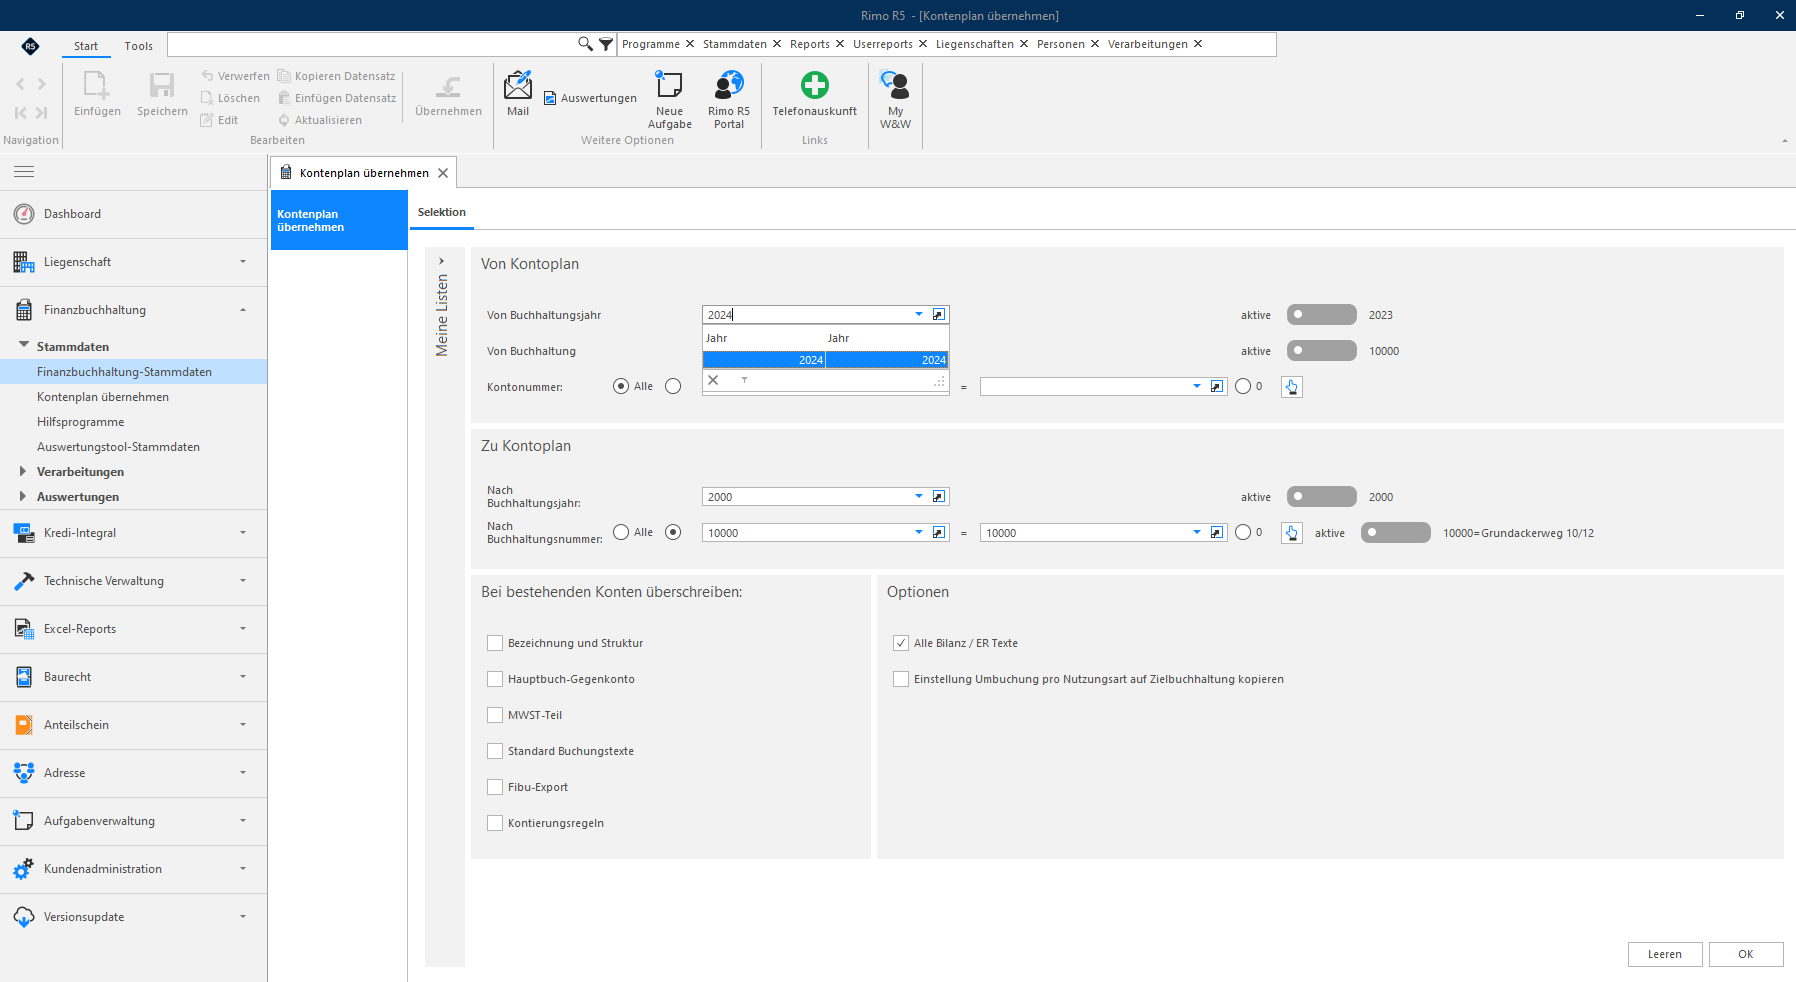Open lookup button of Von Buchhaltungsjahr field

point(939,315)
